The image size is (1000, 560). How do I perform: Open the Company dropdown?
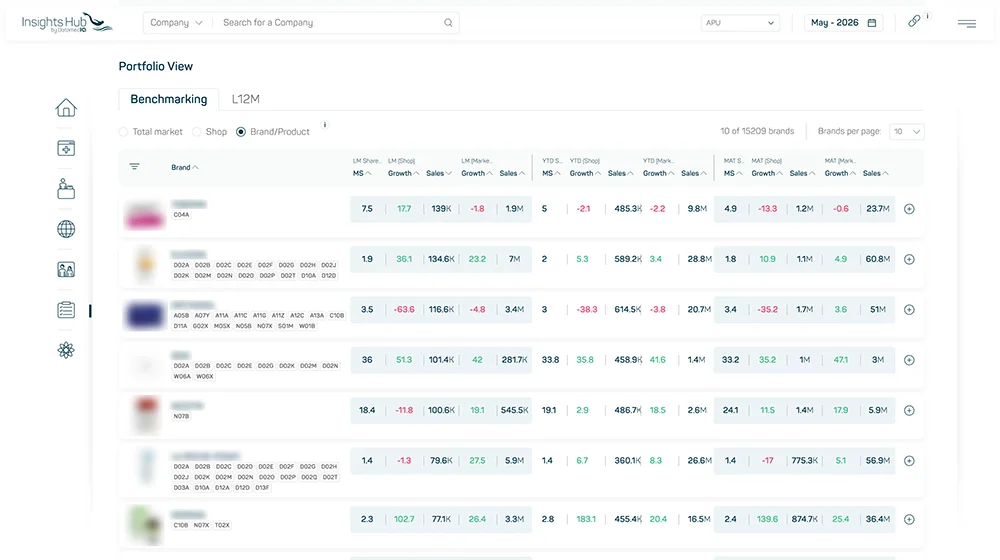pyautogui.click(x=177, y=23)
